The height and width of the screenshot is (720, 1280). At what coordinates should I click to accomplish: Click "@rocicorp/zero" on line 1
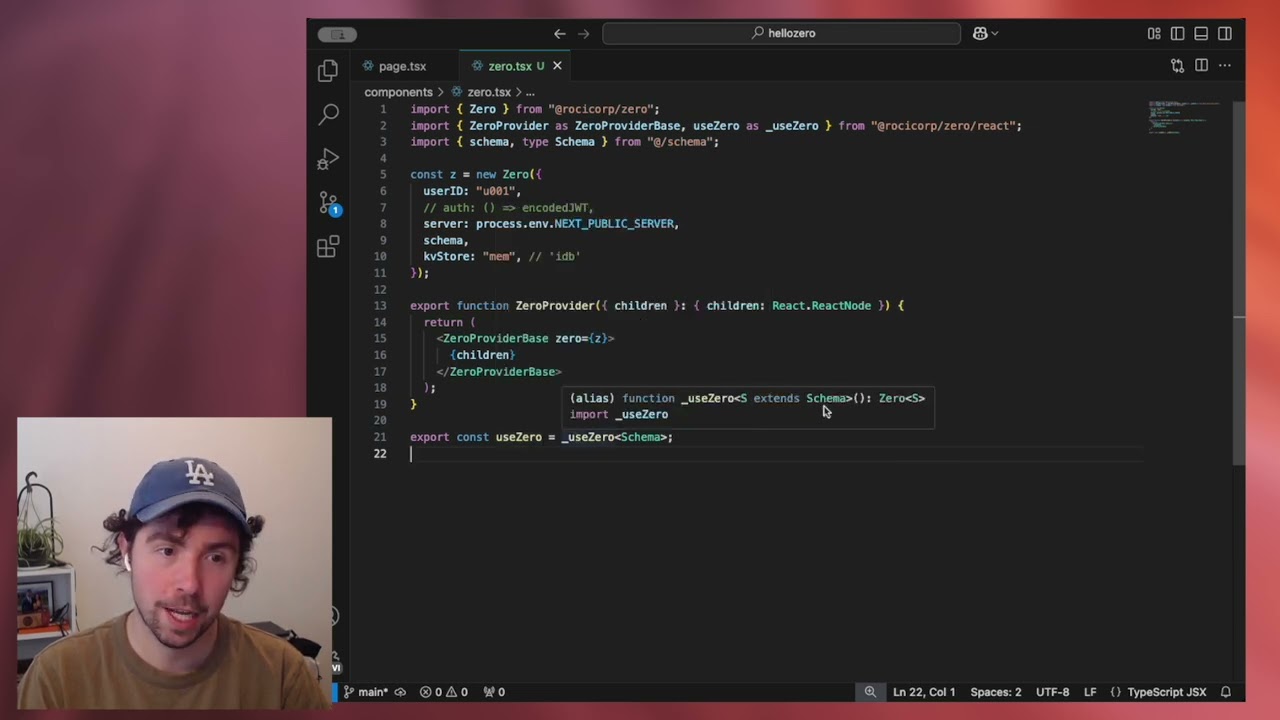(600, 109)
